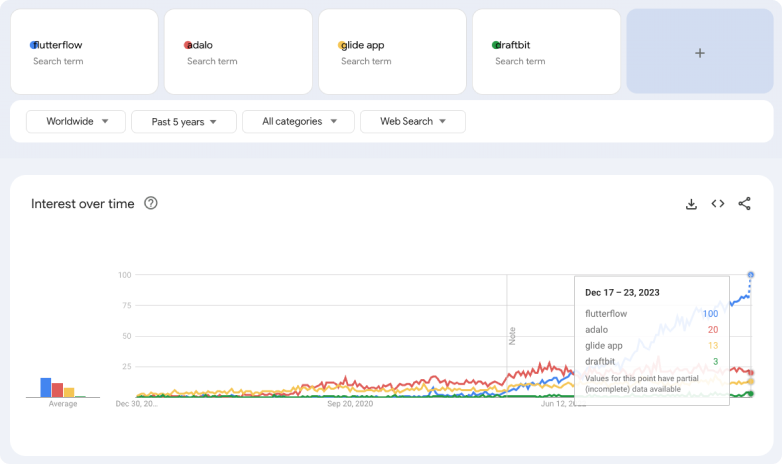Viewport: 782px width, 464px height.
Task: Click the share chart icon
Action: click(x=745, y=204)
